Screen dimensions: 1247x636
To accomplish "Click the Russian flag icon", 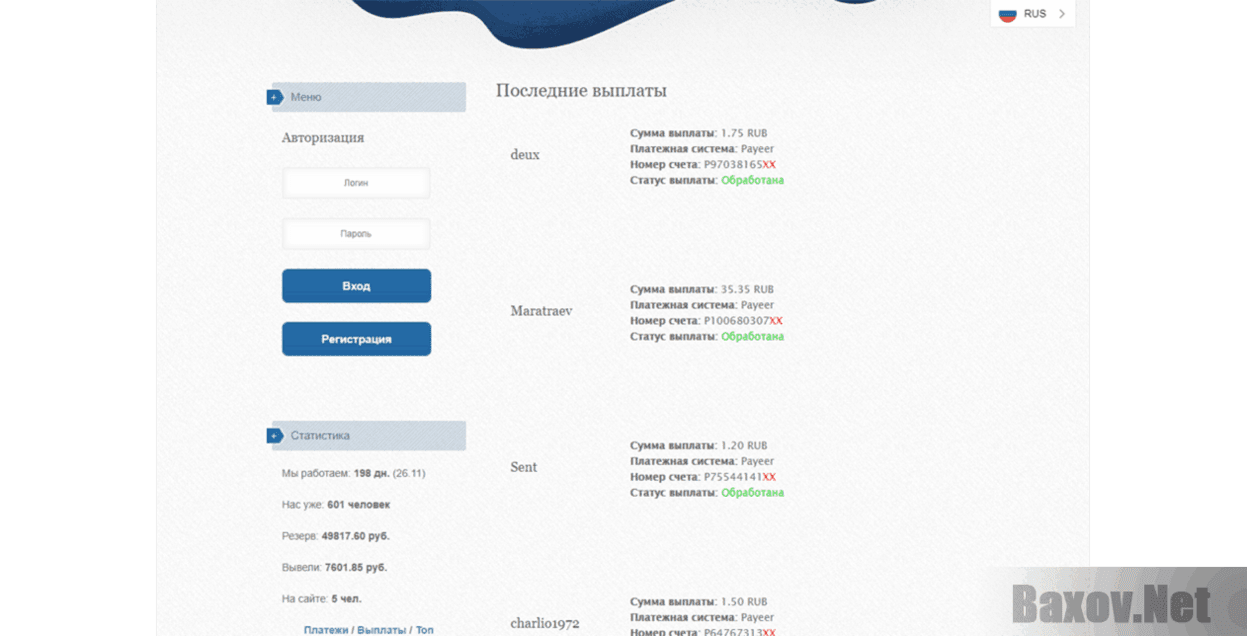I will (1007, 14).
